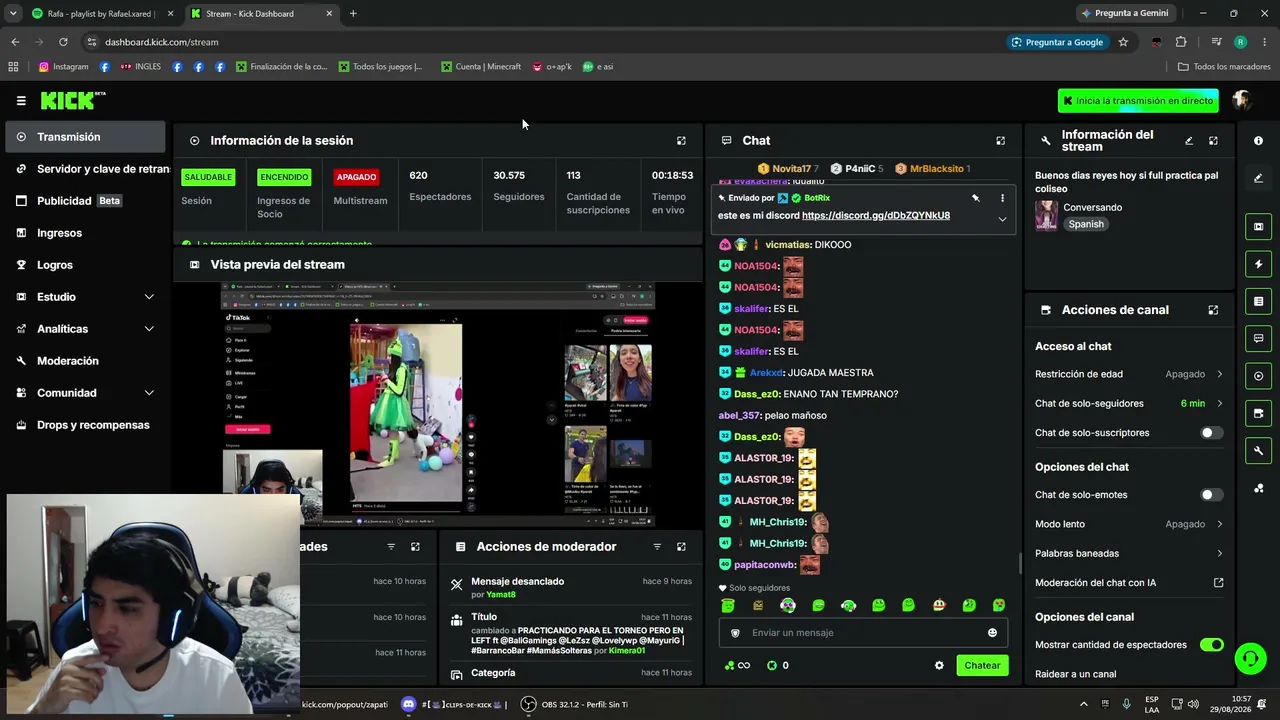The height and width of the screenshot is (720, 1280).
Task: Click the user avatar in top bar
Action: pos(1242,100)
